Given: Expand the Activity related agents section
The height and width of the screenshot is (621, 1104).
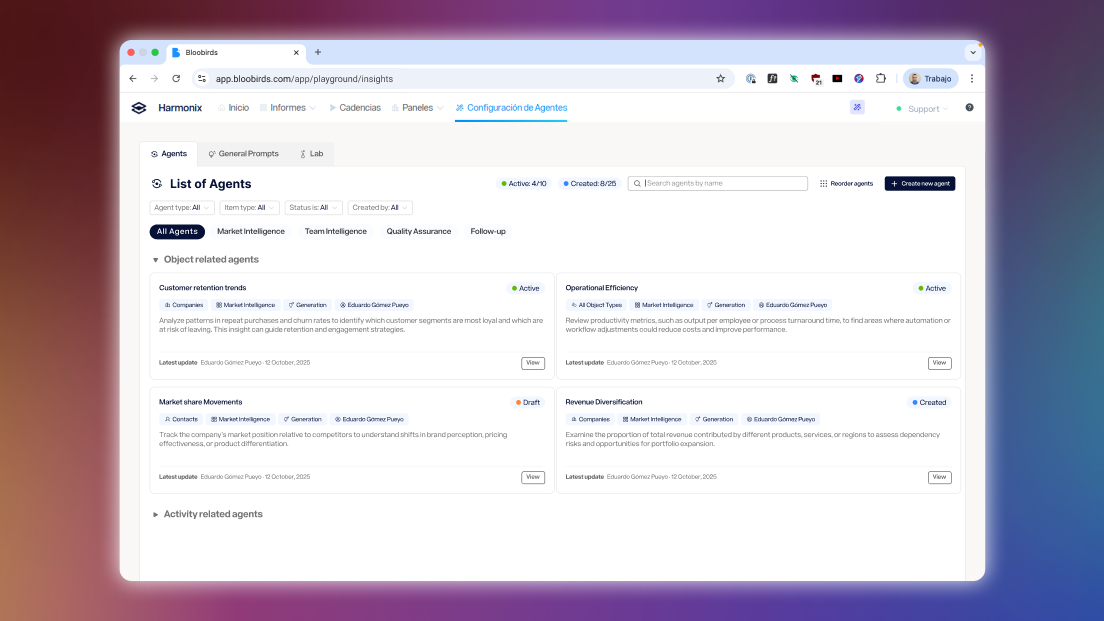Looking at the screenshot, I should point(156,515).
